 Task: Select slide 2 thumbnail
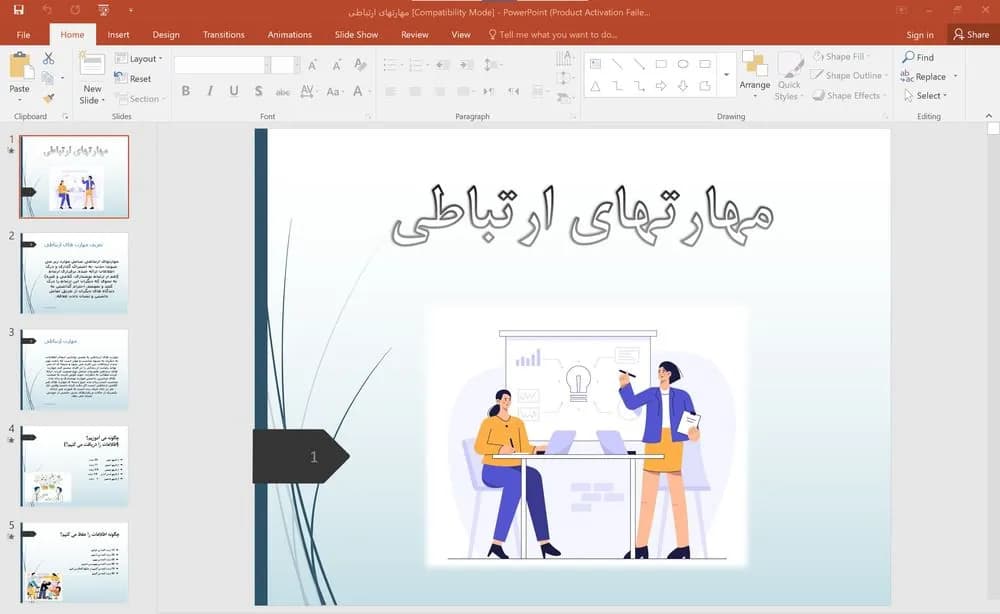click(74, 273)
